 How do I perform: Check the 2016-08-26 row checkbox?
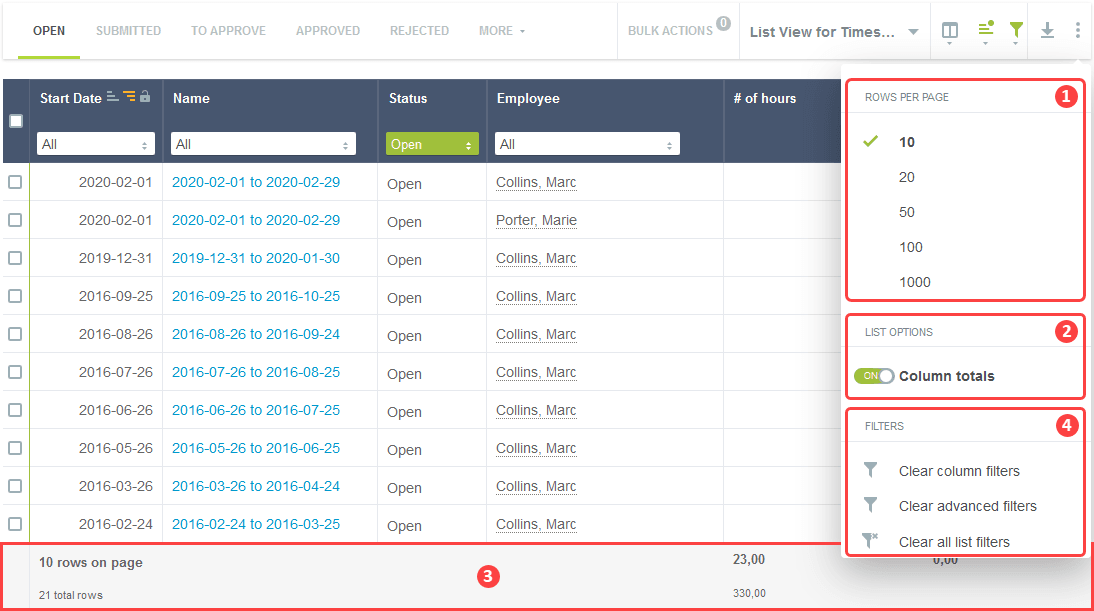[x=15, y=334]
